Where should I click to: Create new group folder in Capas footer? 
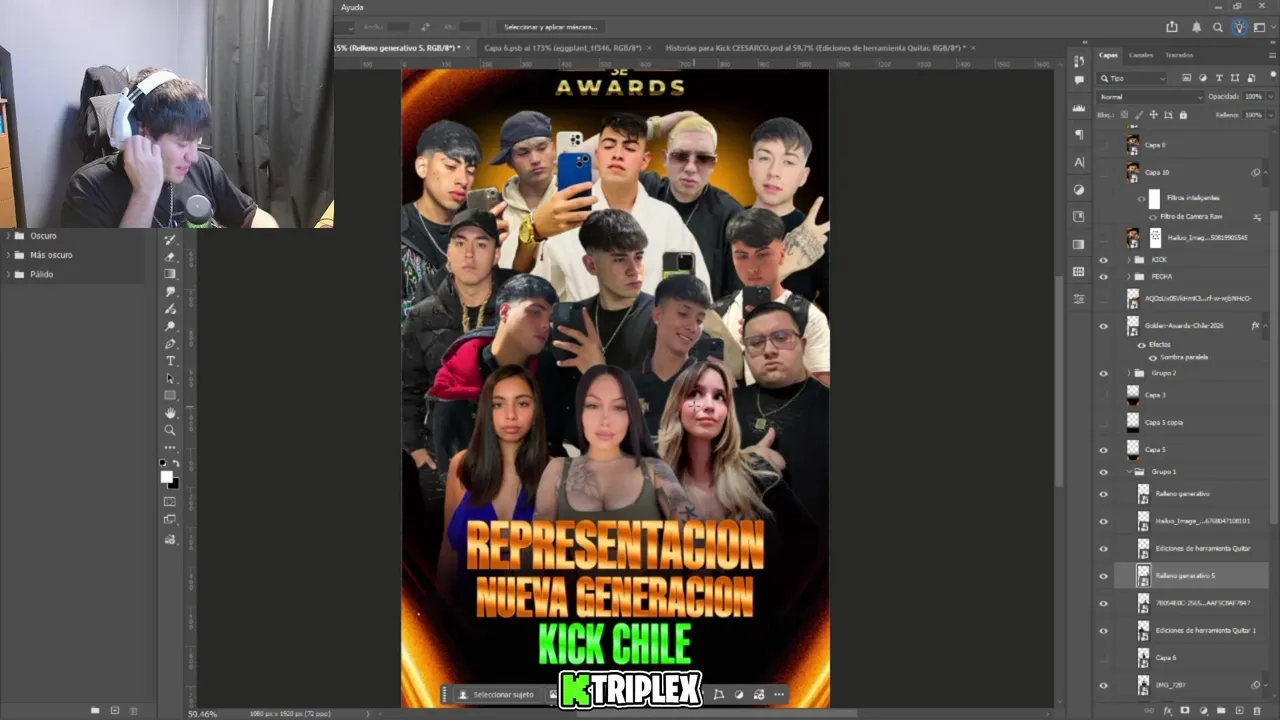(x=1221, y=710)
